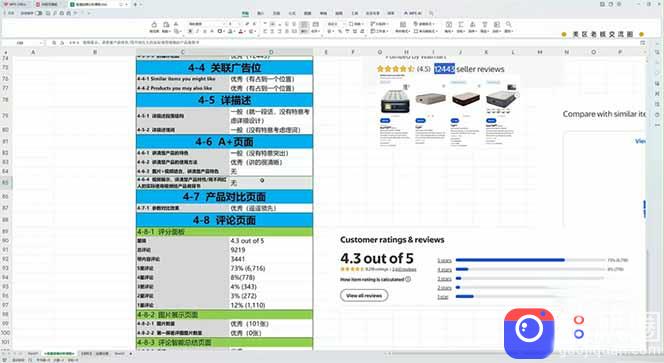
Task: Click the zoom magnifier icon by formula bar
Action: coord(54,43)
